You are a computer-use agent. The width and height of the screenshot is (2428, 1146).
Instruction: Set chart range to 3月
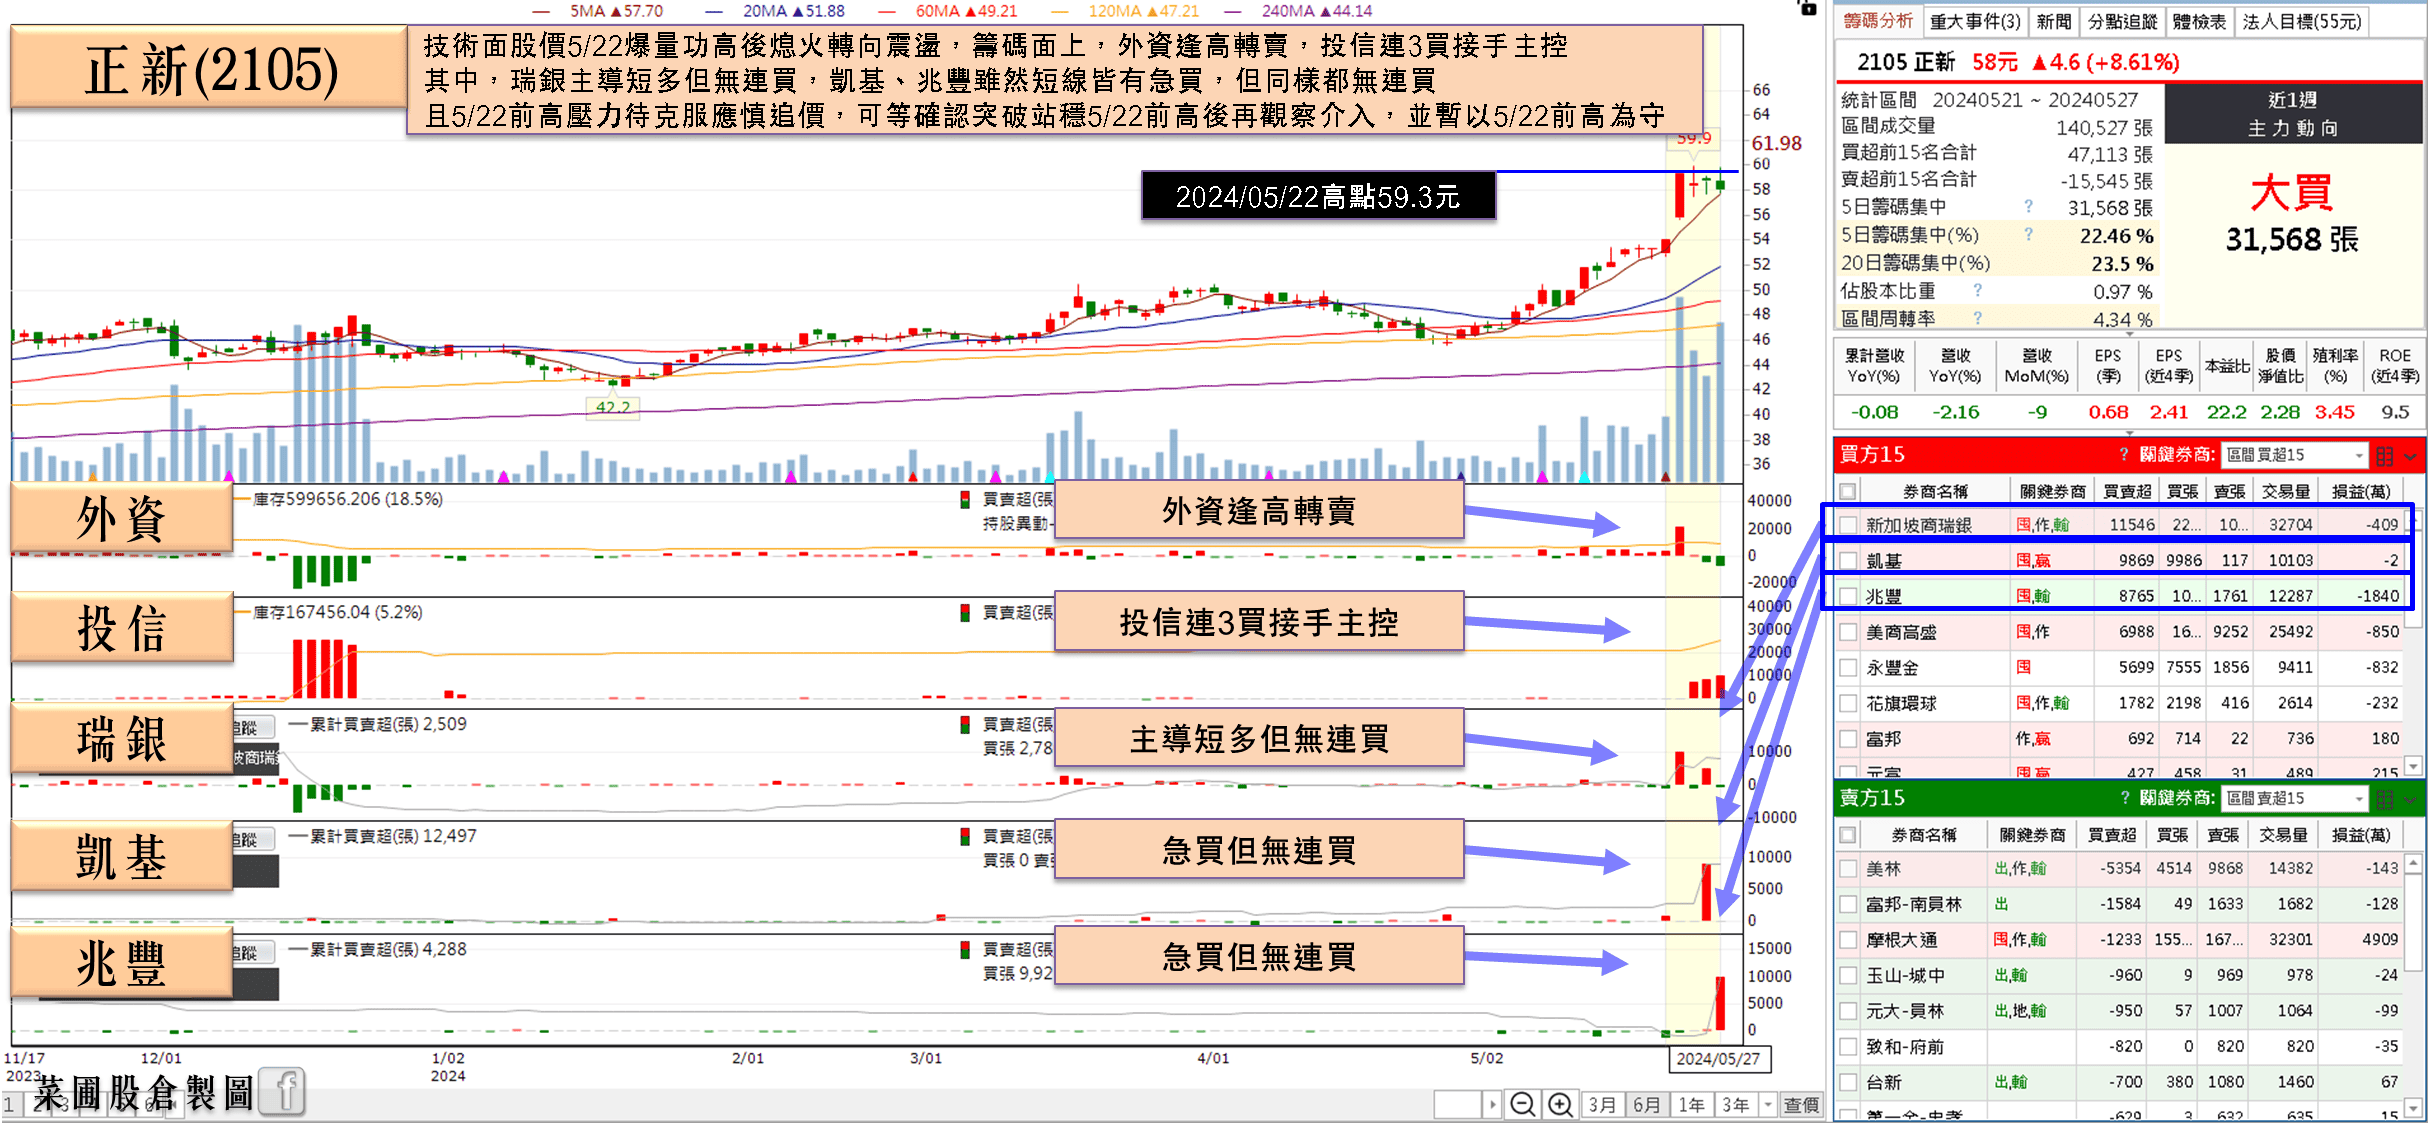pyautogui.click(x=1603, y=1104)
